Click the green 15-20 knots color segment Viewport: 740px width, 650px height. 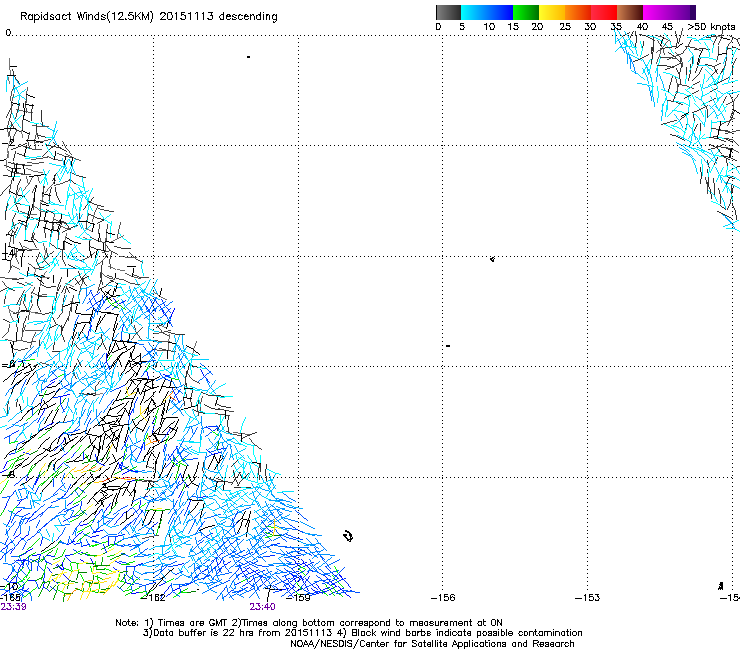526,12
